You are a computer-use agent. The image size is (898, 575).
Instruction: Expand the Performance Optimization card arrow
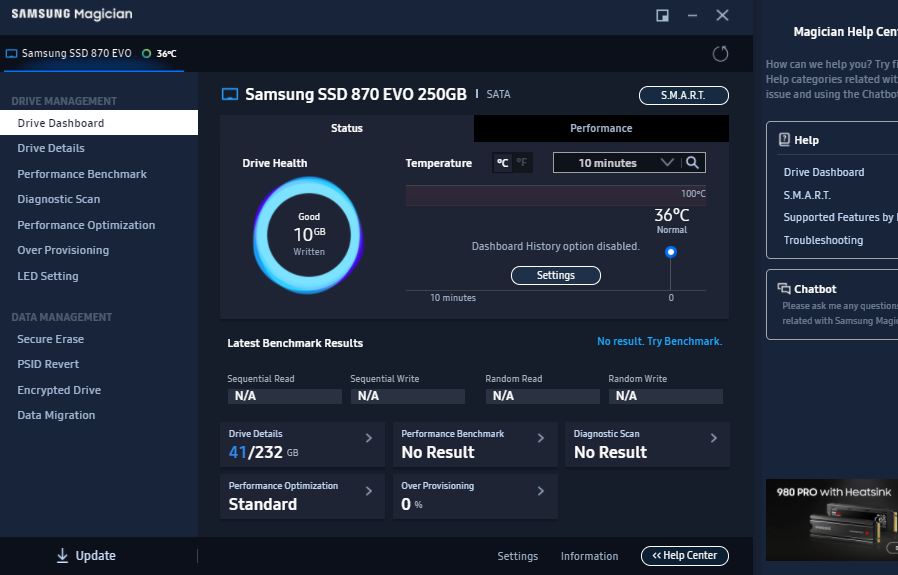coord(369,491)
